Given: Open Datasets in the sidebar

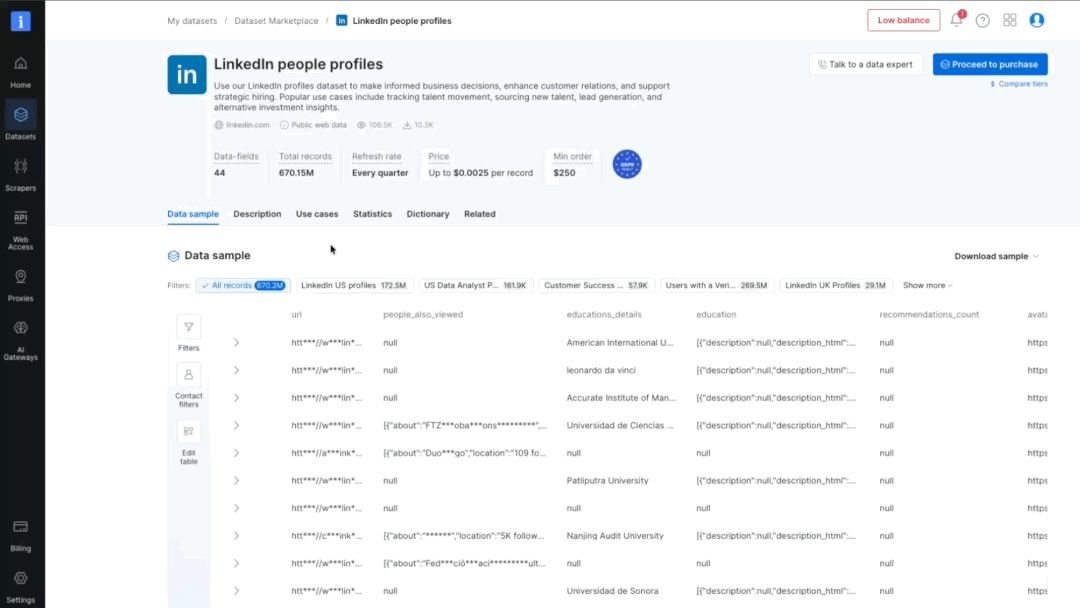Looking at the screenshot, I should (21, 121).
